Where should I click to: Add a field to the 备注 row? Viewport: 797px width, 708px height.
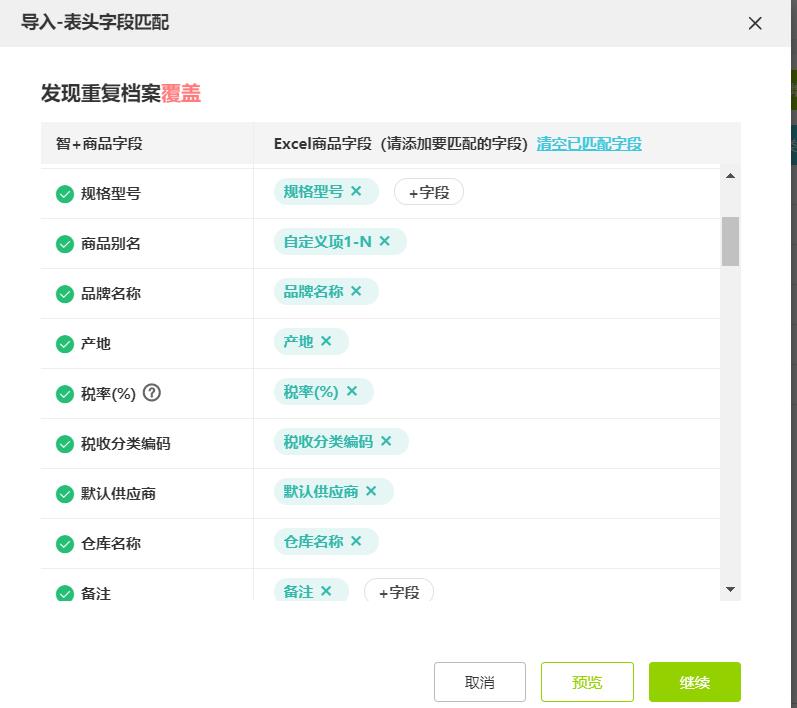[x=399, y=592]
